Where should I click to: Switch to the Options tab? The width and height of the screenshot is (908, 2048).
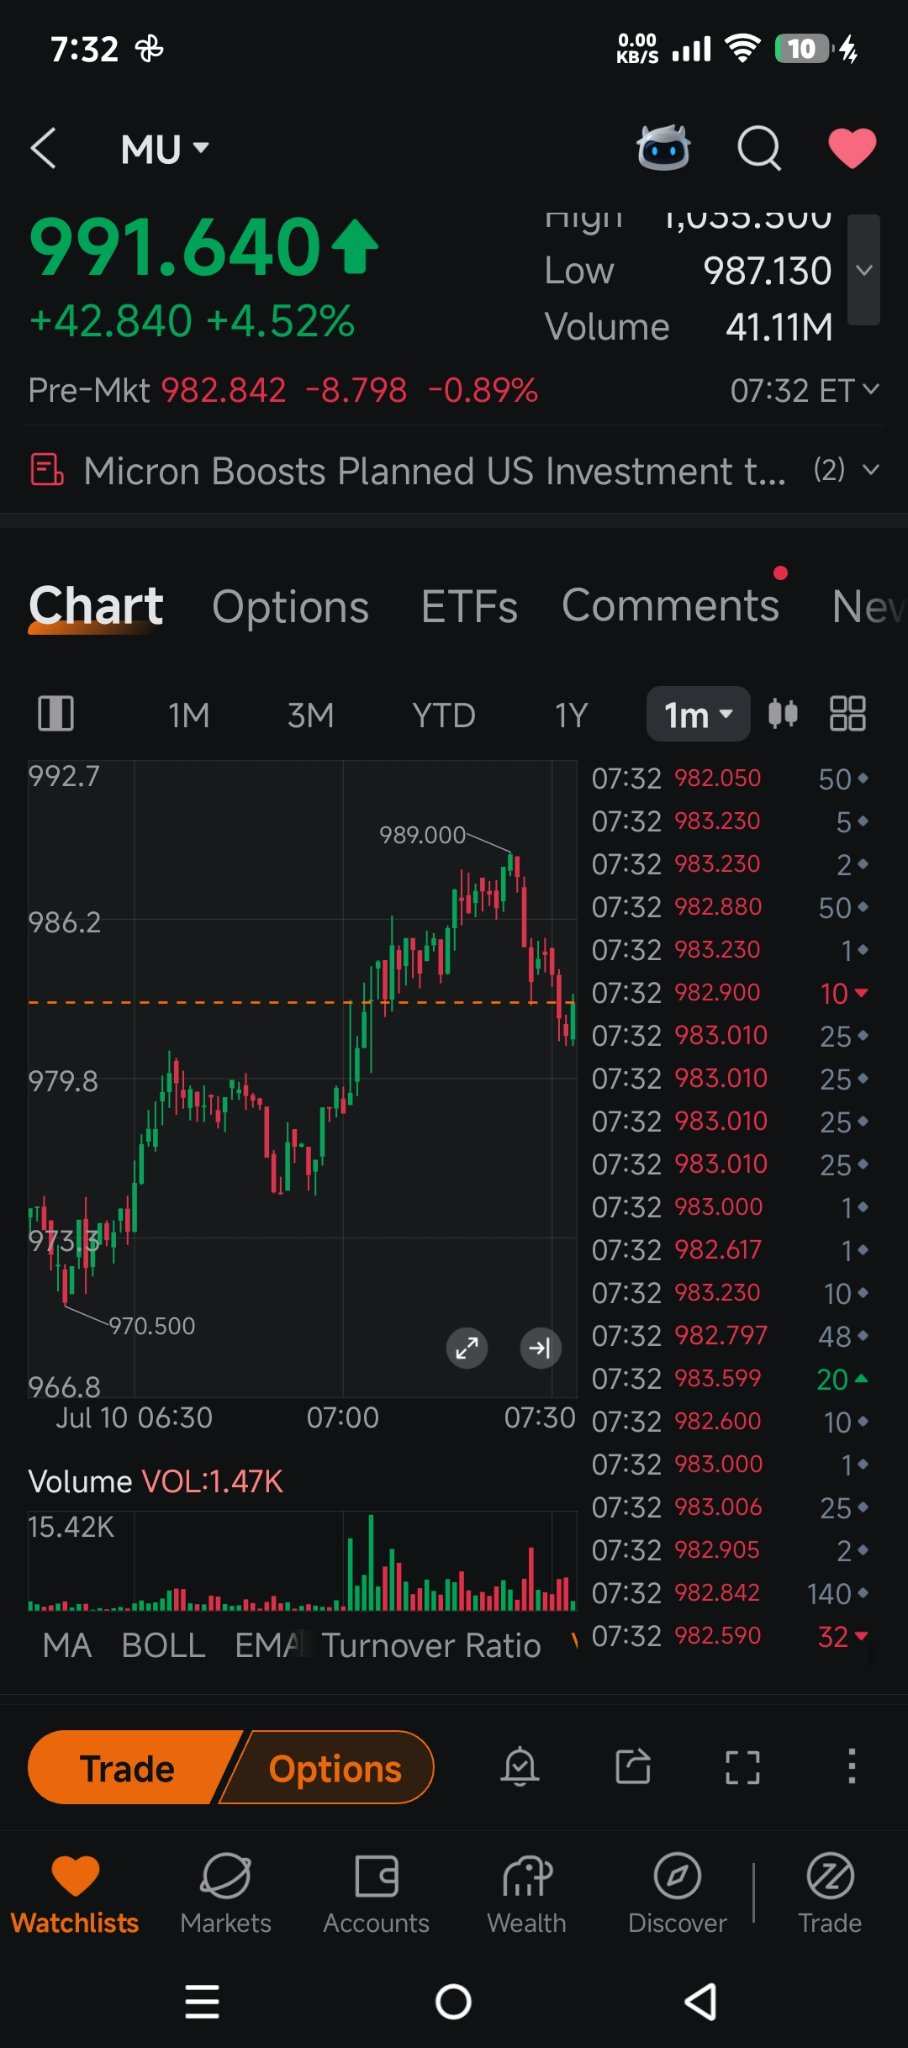pyautogui.click(x=290, y=607)
